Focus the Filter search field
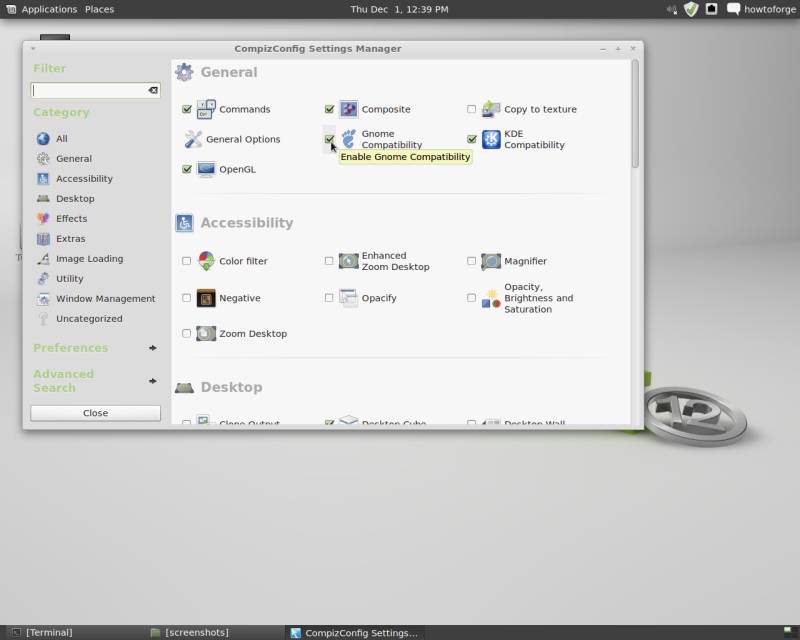Screen dimensions: 800x640 click(95, 90)
